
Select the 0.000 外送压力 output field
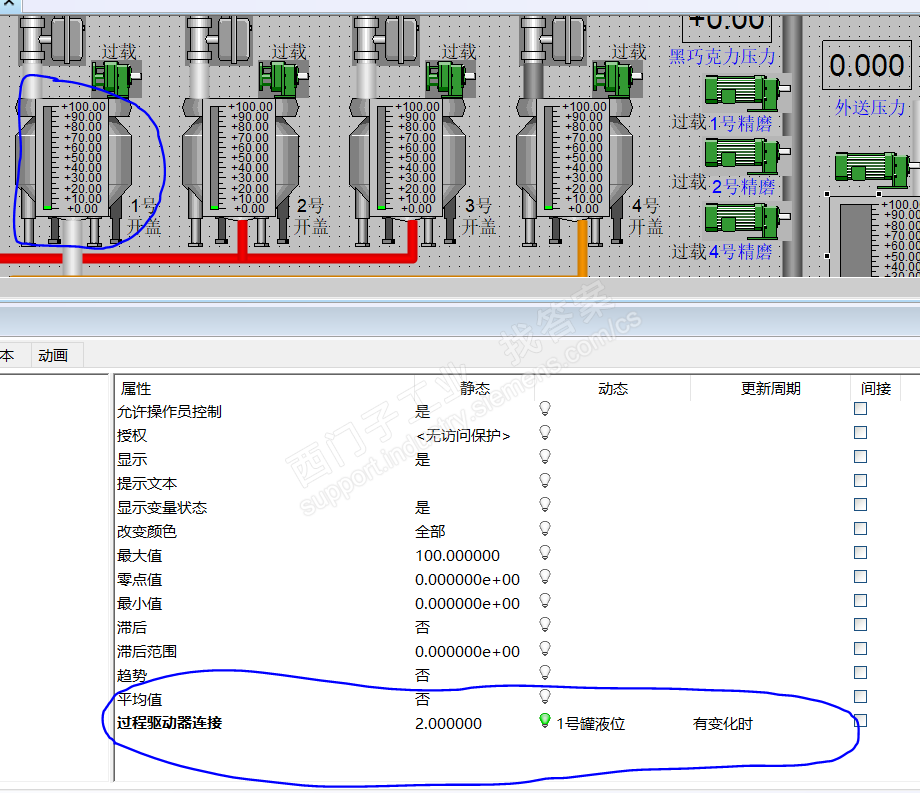(x=867, y=65)
